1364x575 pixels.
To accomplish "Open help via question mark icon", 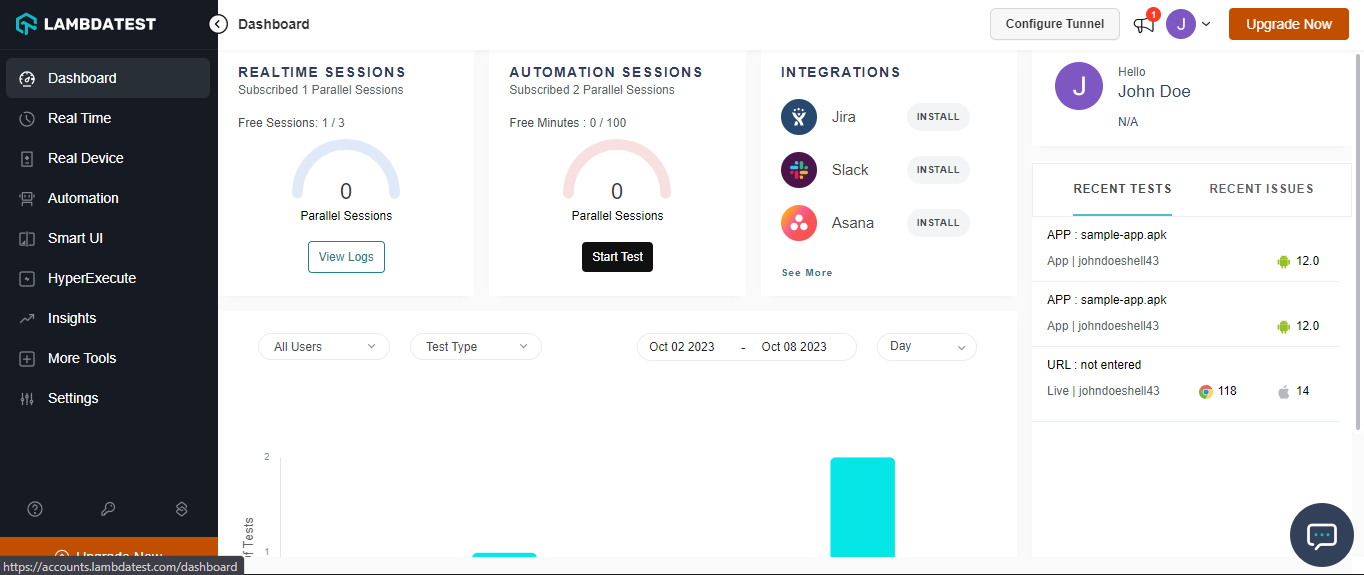I will pyautogui.click(x=35, y=509).
